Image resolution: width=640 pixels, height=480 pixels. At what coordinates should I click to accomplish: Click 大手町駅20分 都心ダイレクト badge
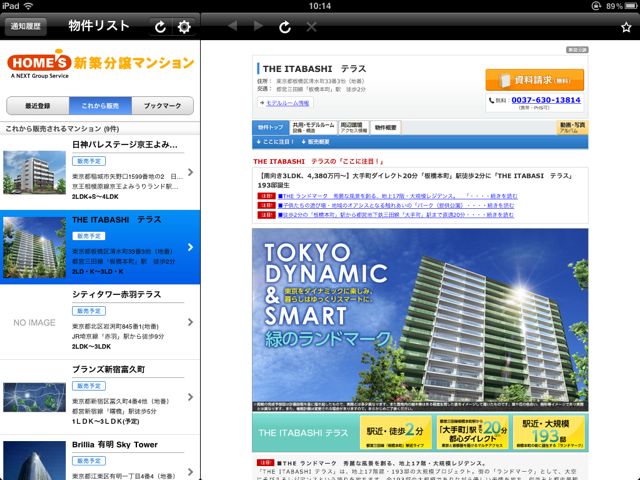pyautogui.click(x=473, y=432)
